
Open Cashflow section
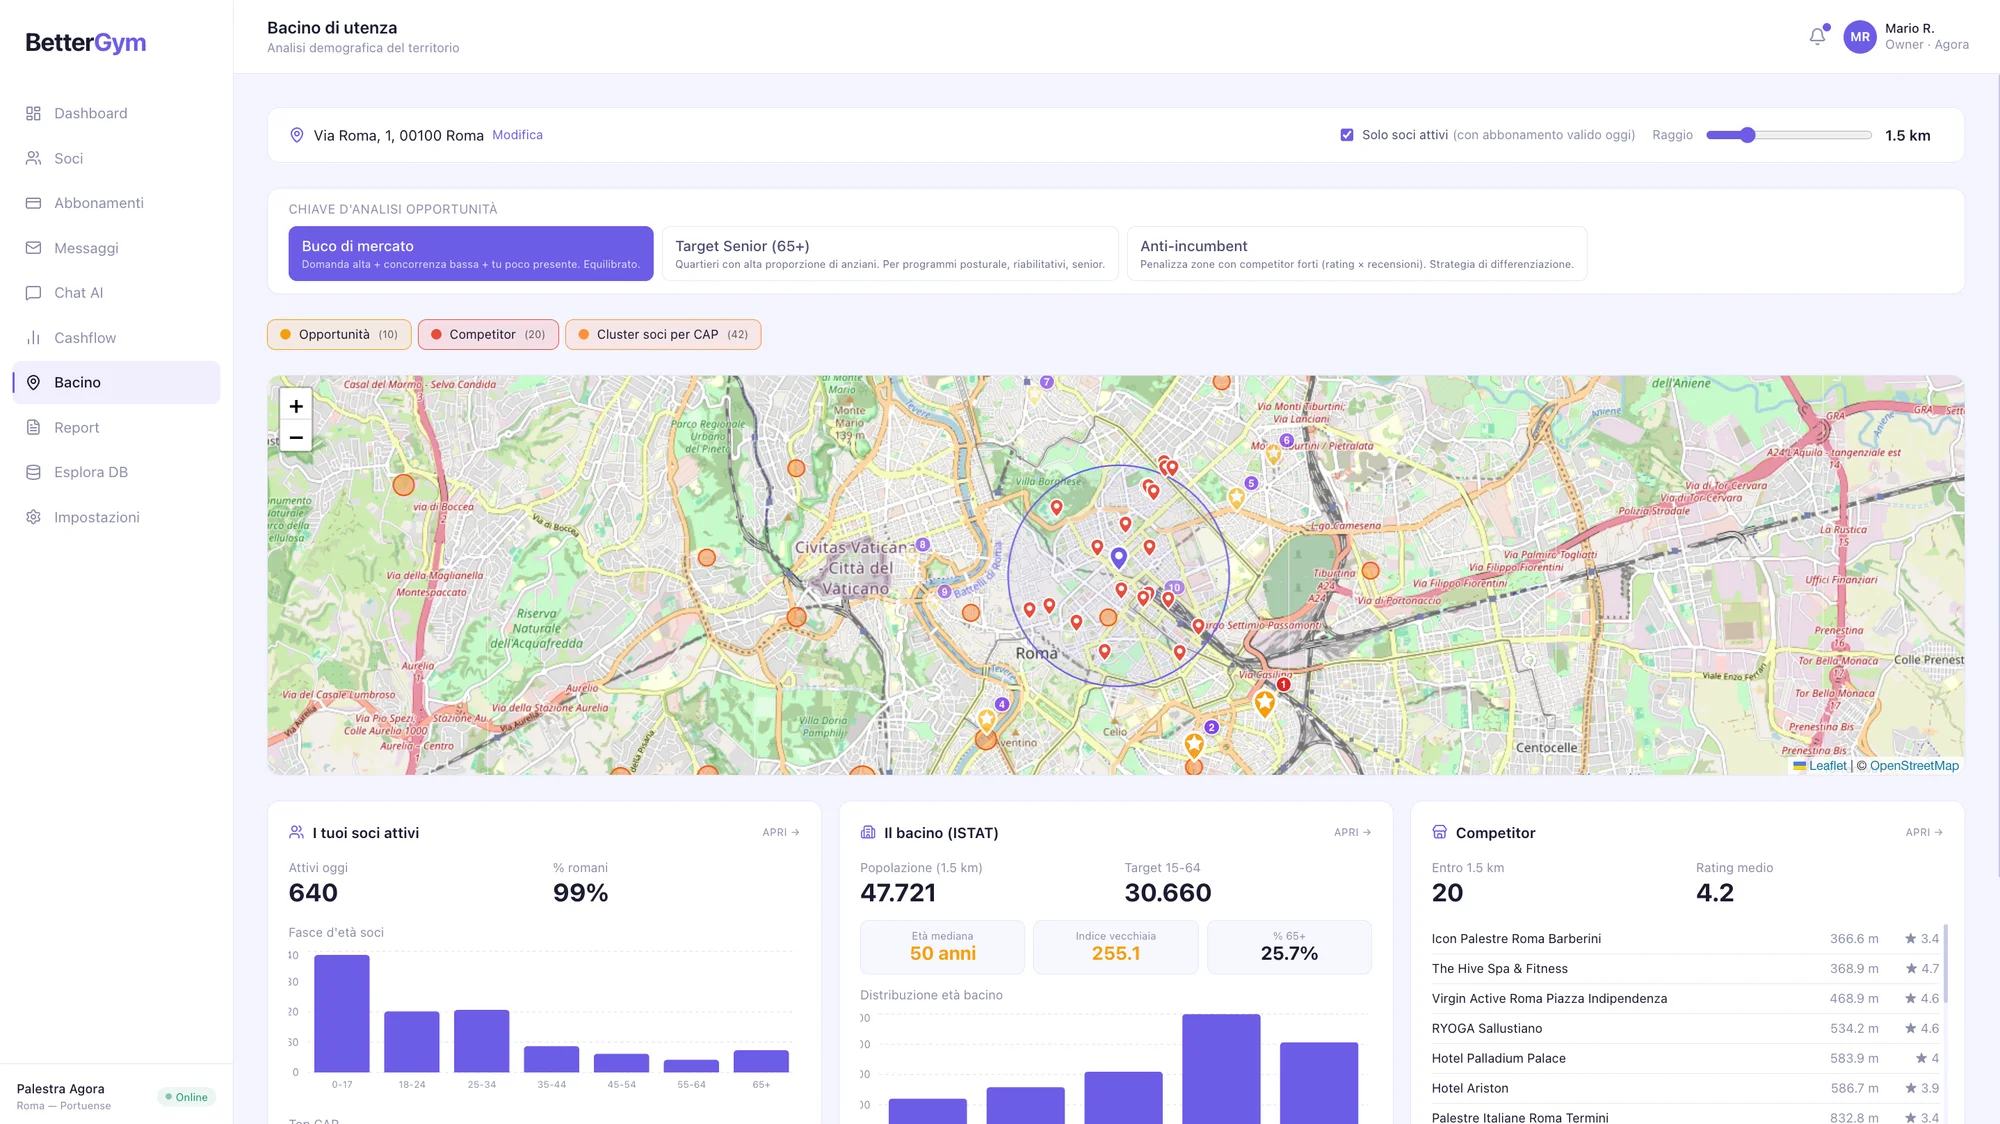coord(116,338)
